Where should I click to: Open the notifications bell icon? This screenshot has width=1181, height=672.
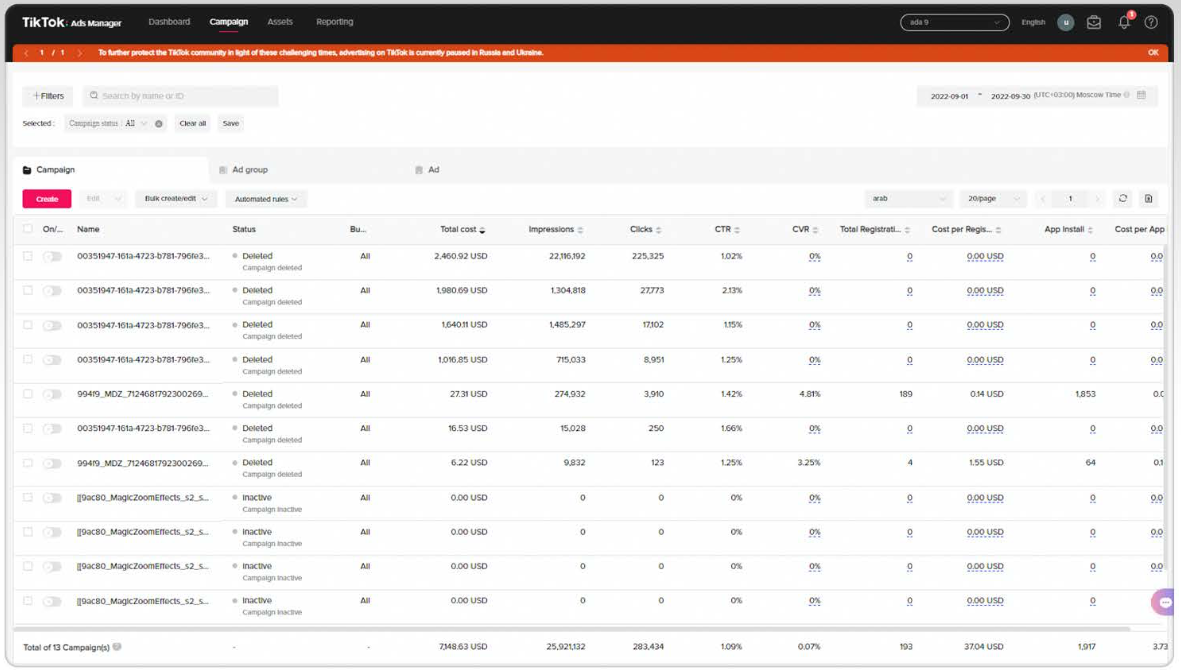tap(1124, 22)
